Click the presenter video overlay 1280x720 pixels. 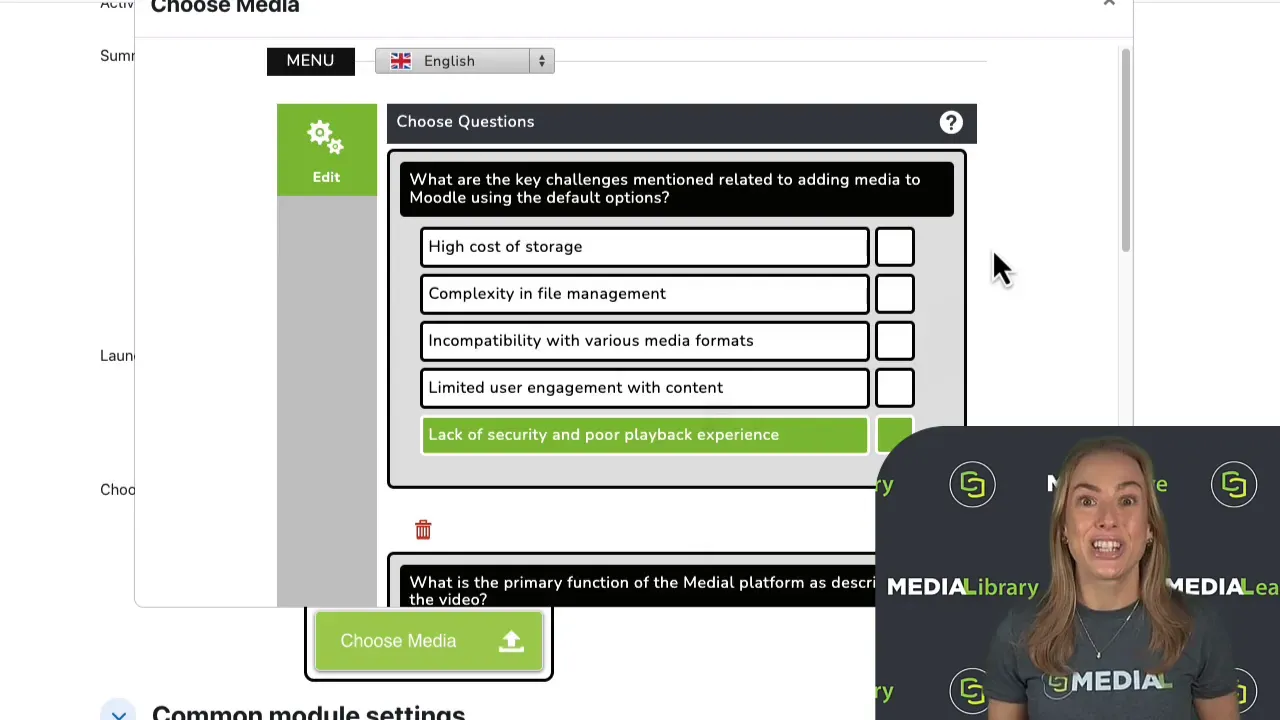click(1077, 573)
